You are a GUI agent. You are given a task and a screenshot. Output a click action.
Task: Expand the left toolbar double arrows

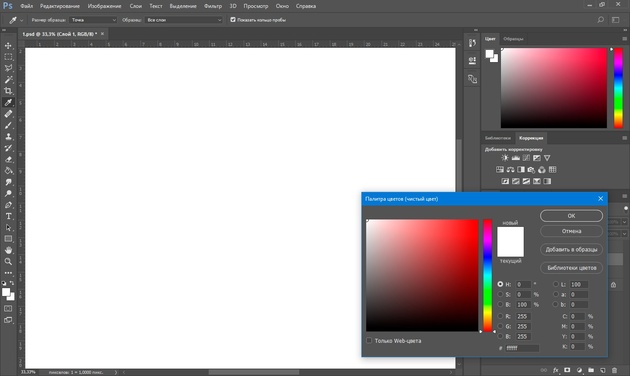tap(4, 30)
